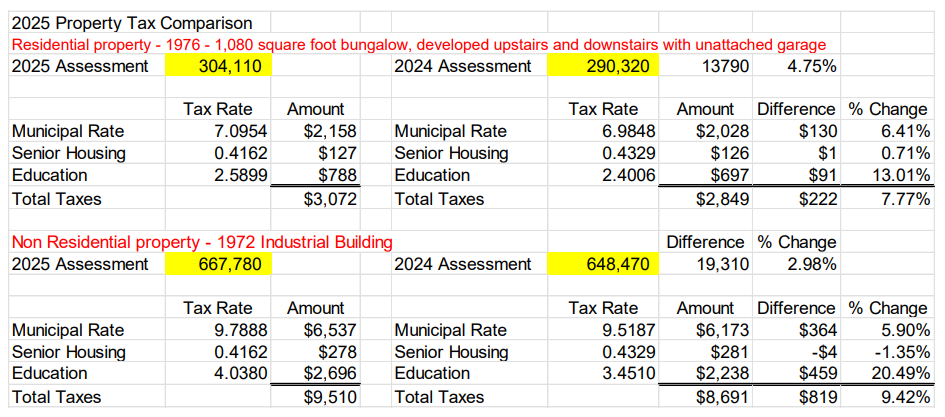Click the $9,510 total taxes cell
This screenshot has width=945, height=417.
tap(330, 397)
